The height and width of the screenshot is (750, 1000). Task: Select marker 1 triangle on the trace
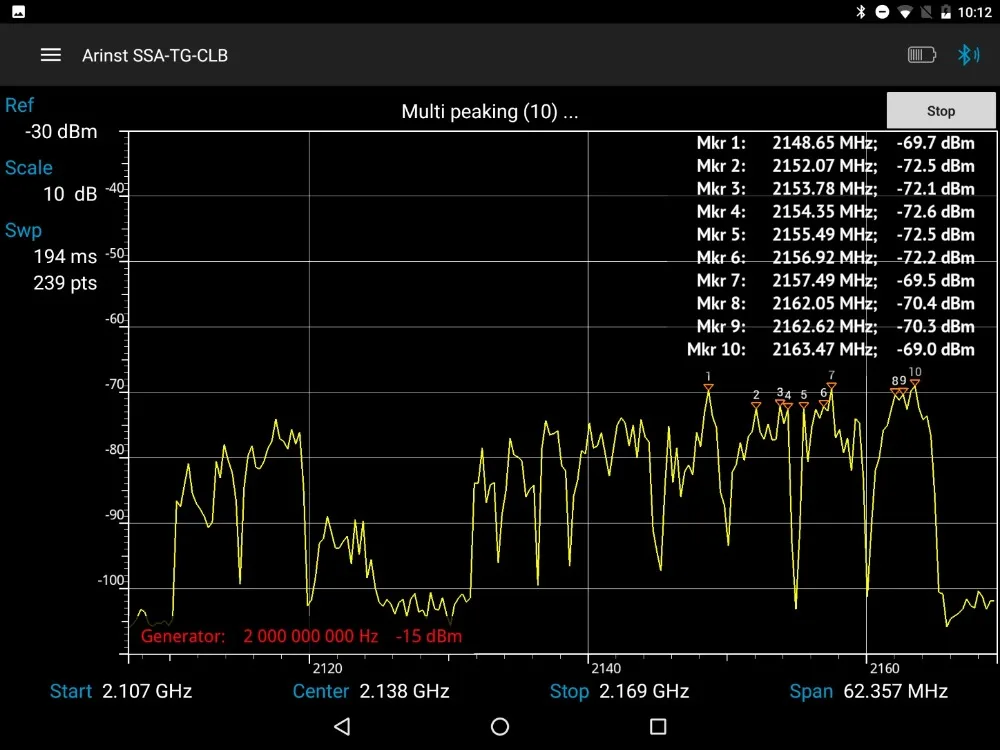pos(709,387)
